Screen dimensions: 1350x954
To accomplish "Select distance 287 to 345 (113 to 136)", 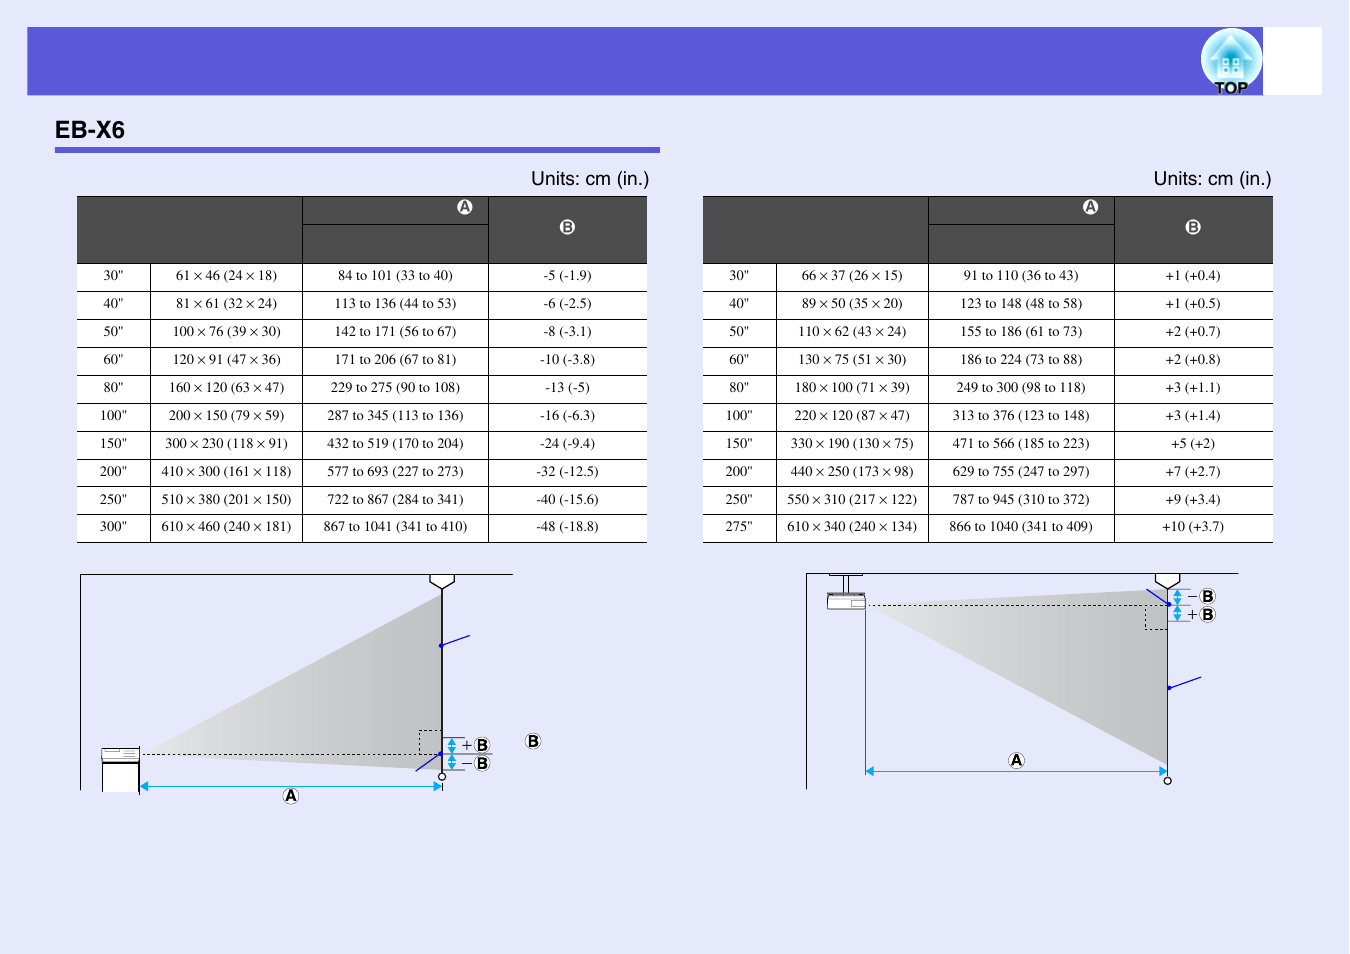I will click(395, 416).
